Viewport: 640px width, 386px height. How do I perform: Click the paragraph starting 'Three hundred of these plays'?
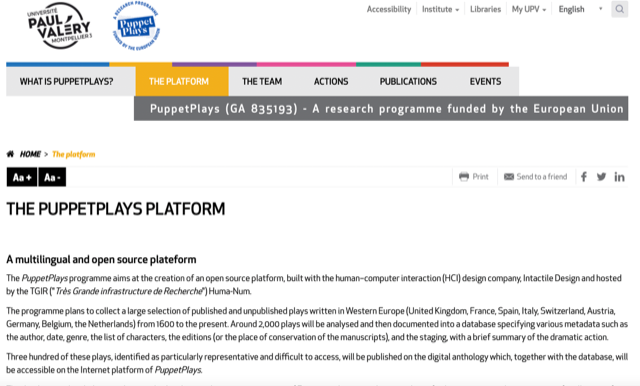317,363
